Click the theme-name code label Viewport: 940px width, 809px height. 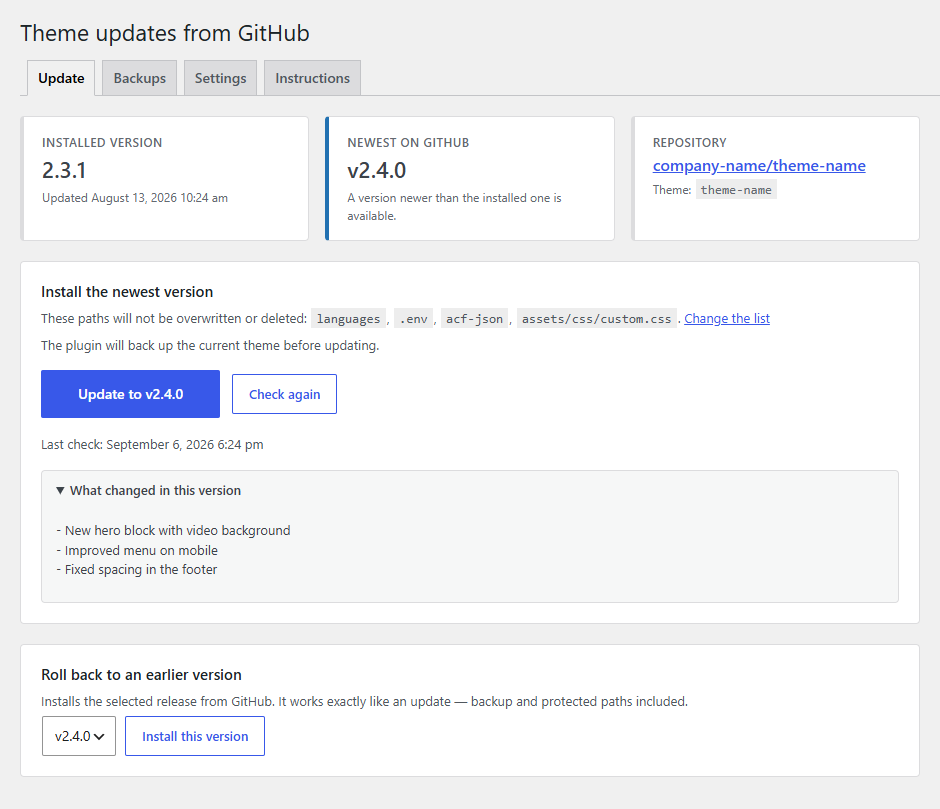pos(736,190)
